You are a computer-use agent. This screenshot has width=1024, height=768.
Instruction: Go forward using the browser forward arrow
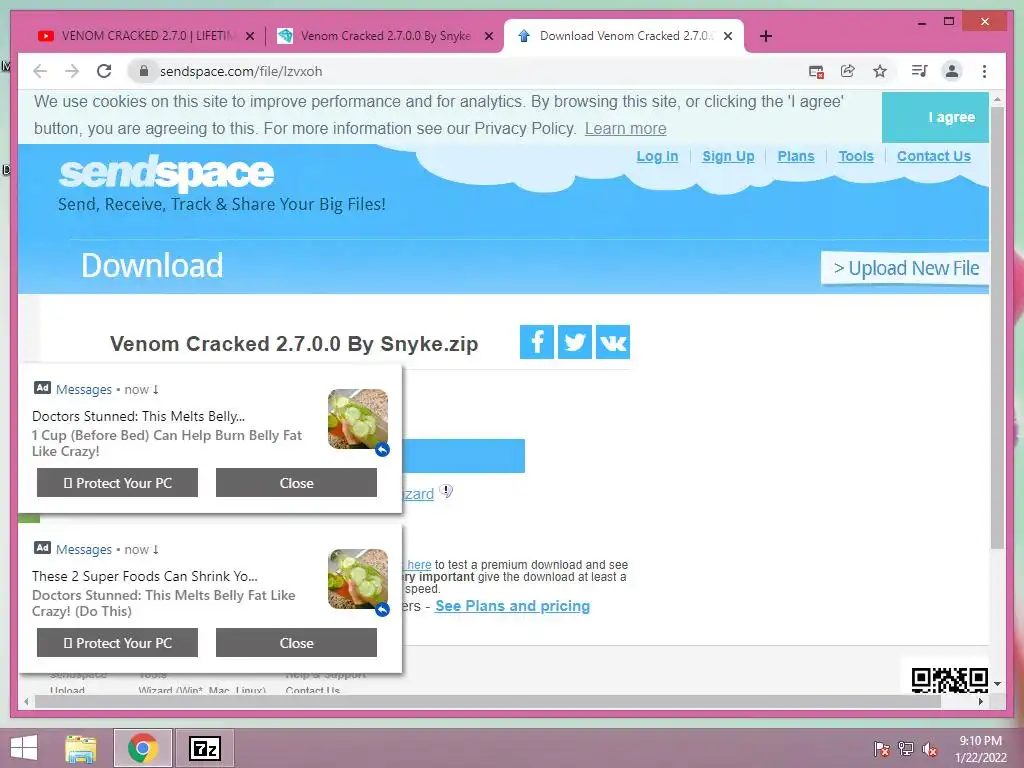[x=72, y=71]
